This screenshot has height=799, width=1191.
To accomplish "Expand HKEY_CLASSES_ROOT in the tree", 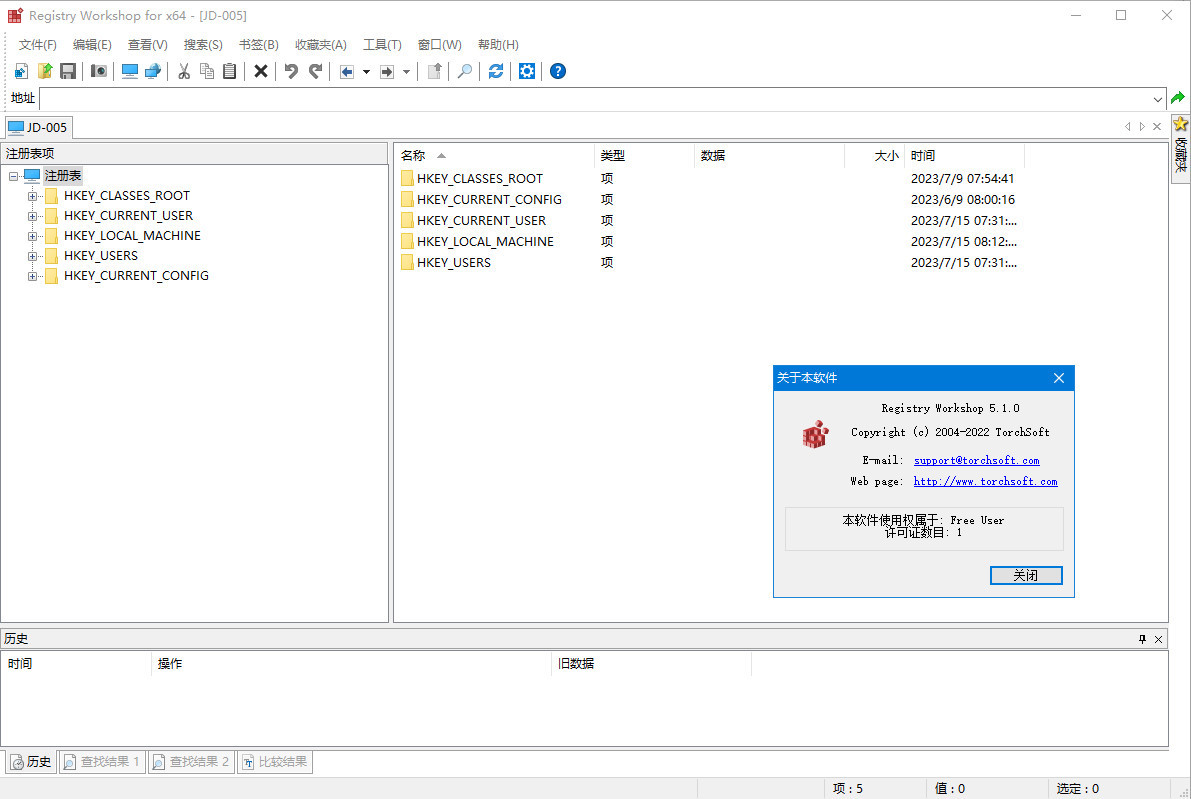I will click(33, 196).
